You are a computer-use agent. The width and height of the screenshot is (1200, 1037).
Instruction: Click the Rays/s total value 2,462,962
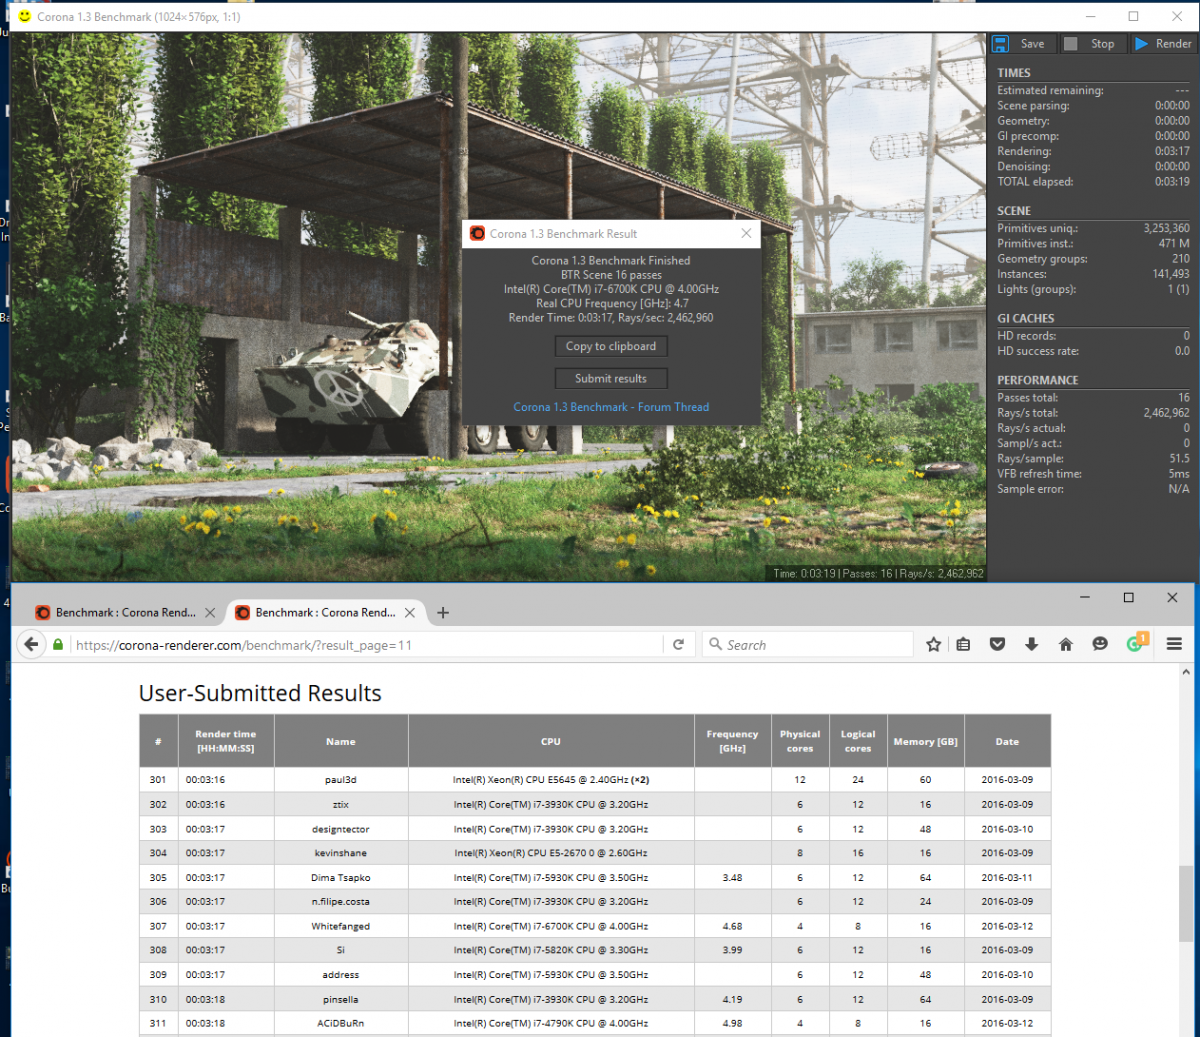point(1166,413)
